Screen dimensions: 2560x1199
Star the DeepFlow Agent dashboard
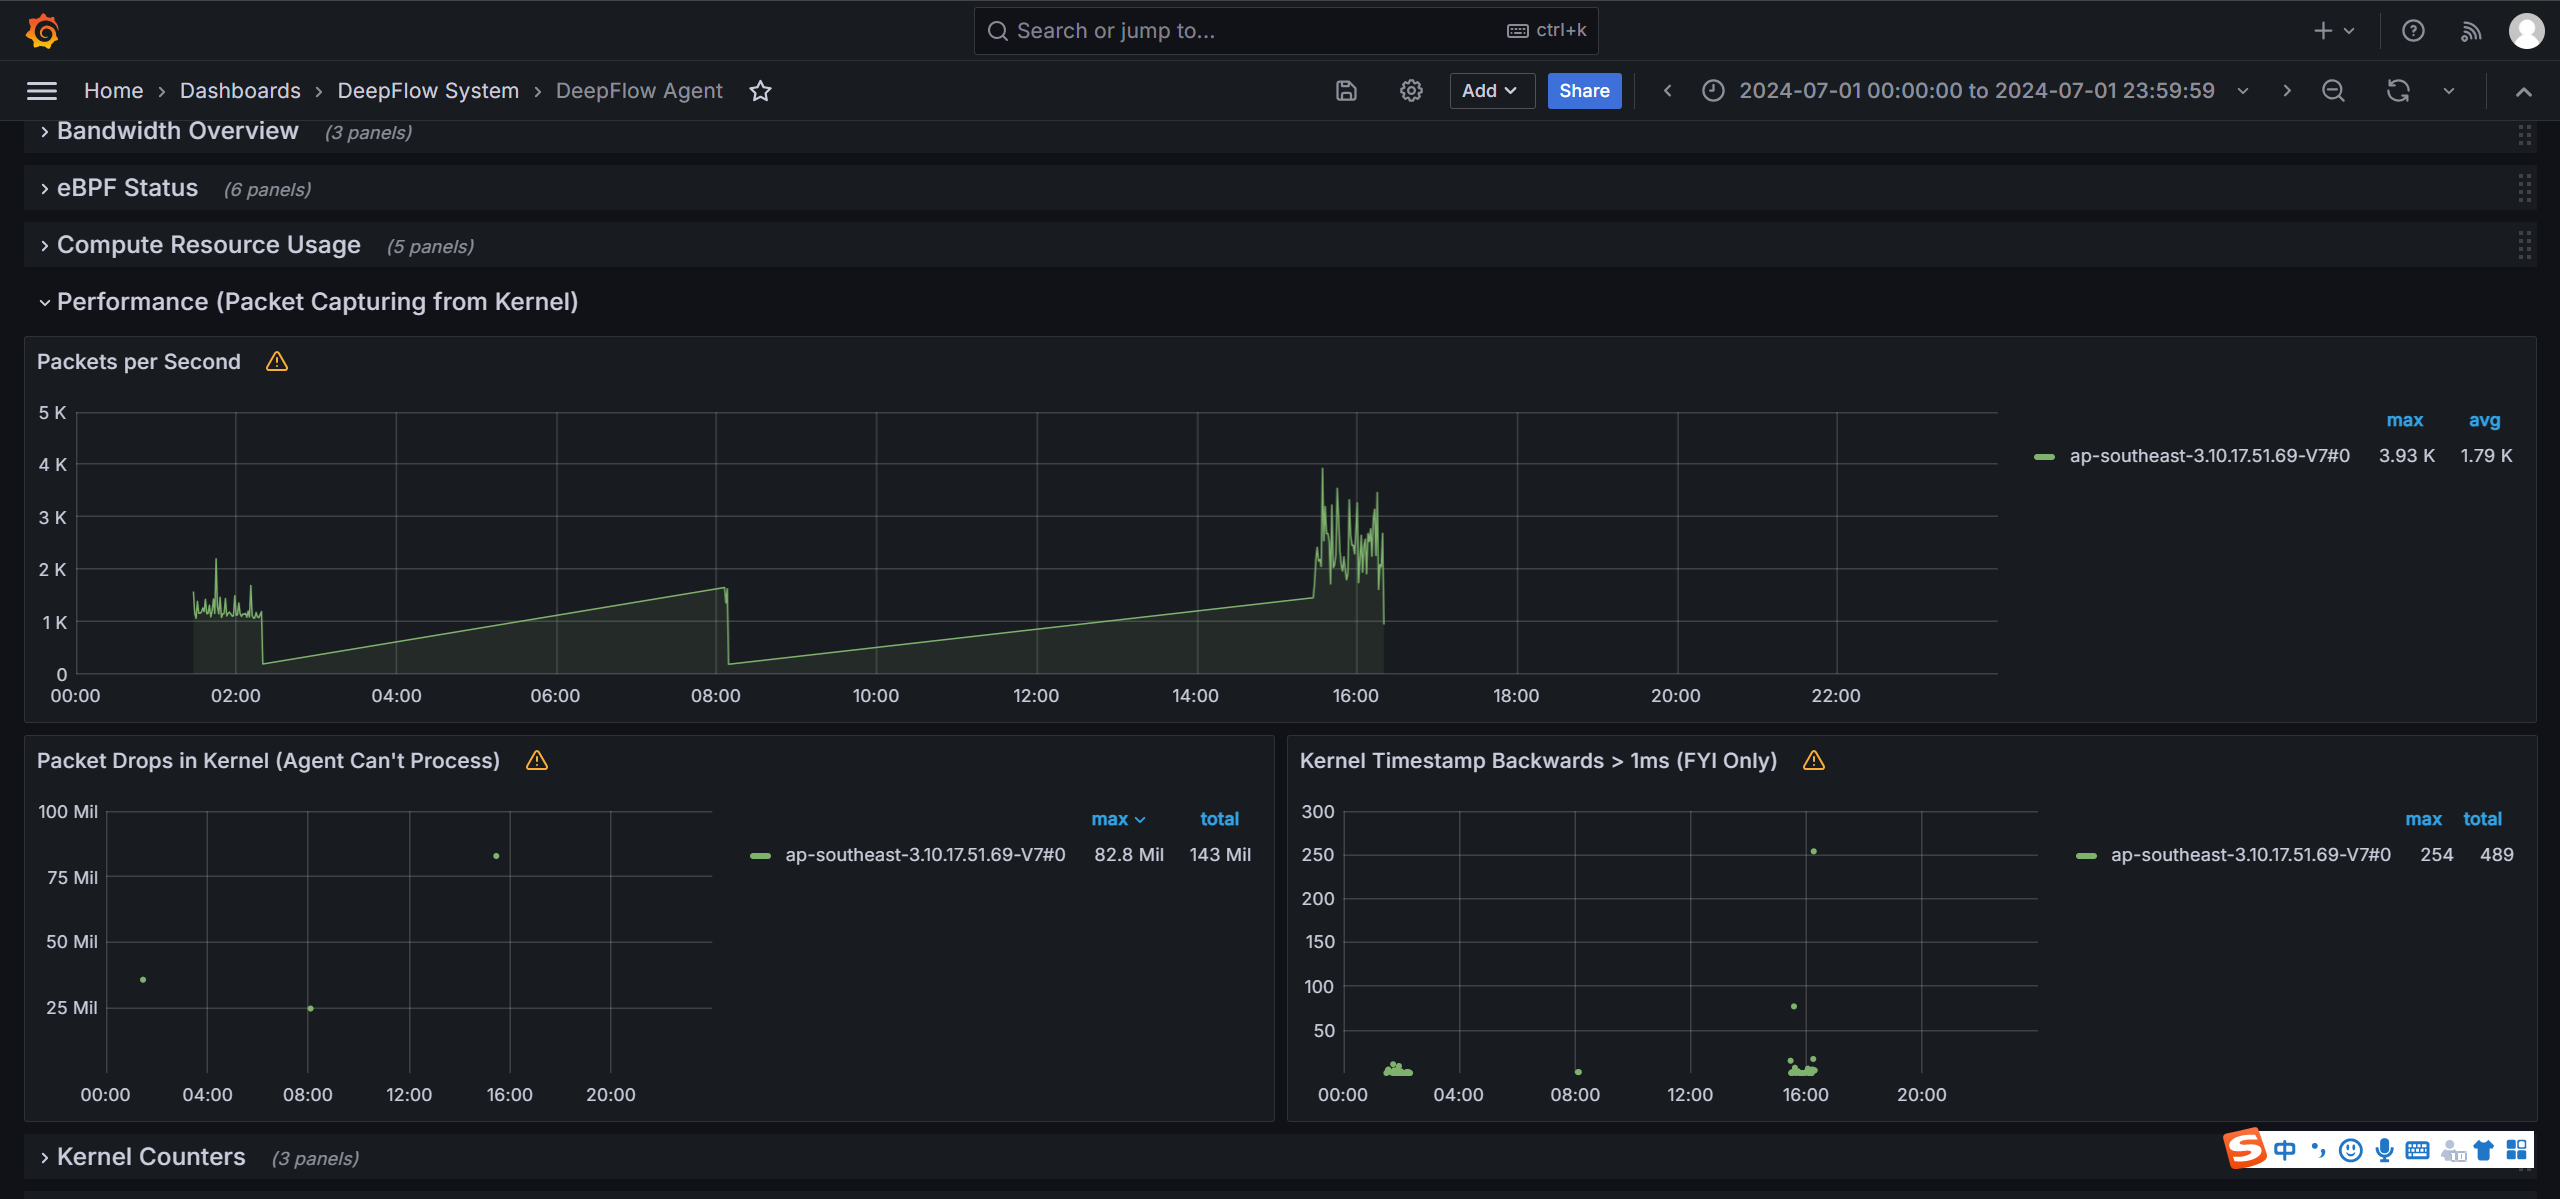tap(760, 91)
